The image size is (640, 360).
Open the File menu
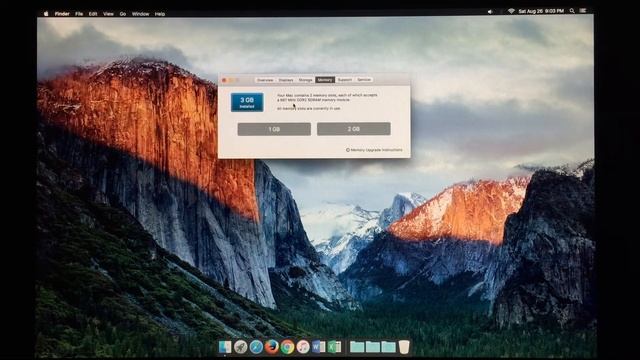pos(79,13)
